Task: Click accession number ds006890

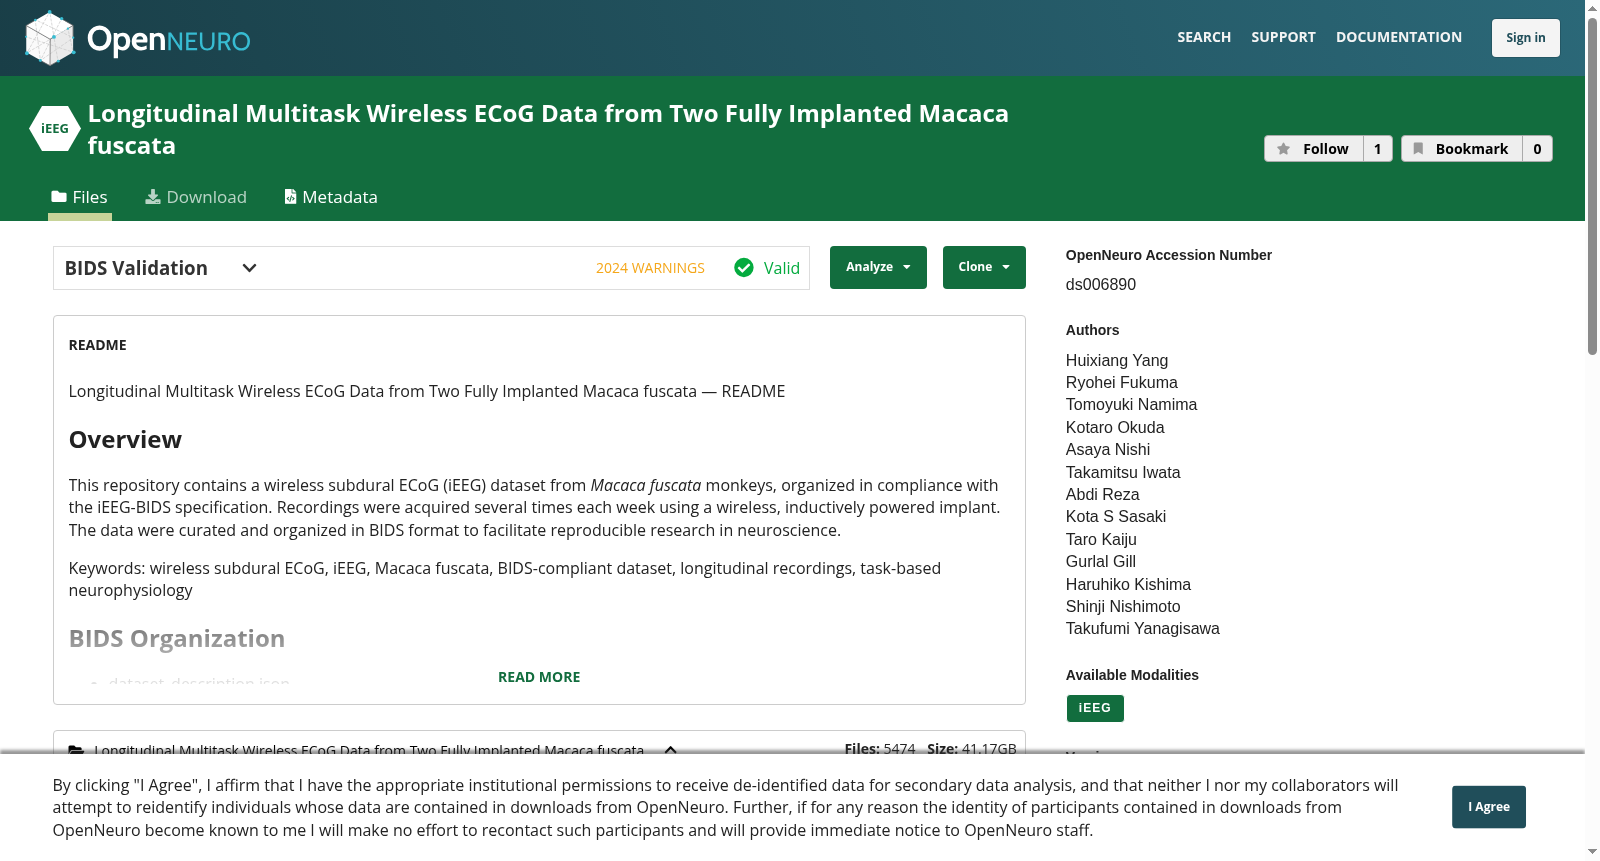Action: pyautogui.click(x=1101, y=285)
